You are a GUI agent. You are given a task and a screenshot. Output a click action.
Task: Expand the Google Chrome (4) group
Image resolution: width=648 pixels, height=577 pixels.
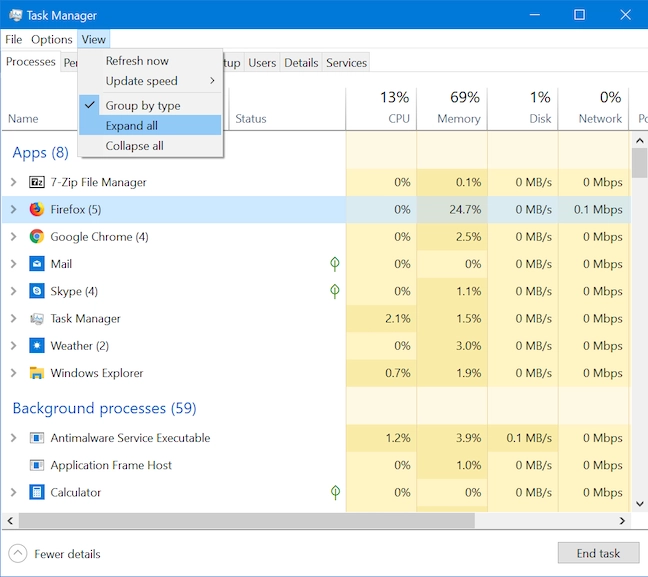tap(13, 237)
